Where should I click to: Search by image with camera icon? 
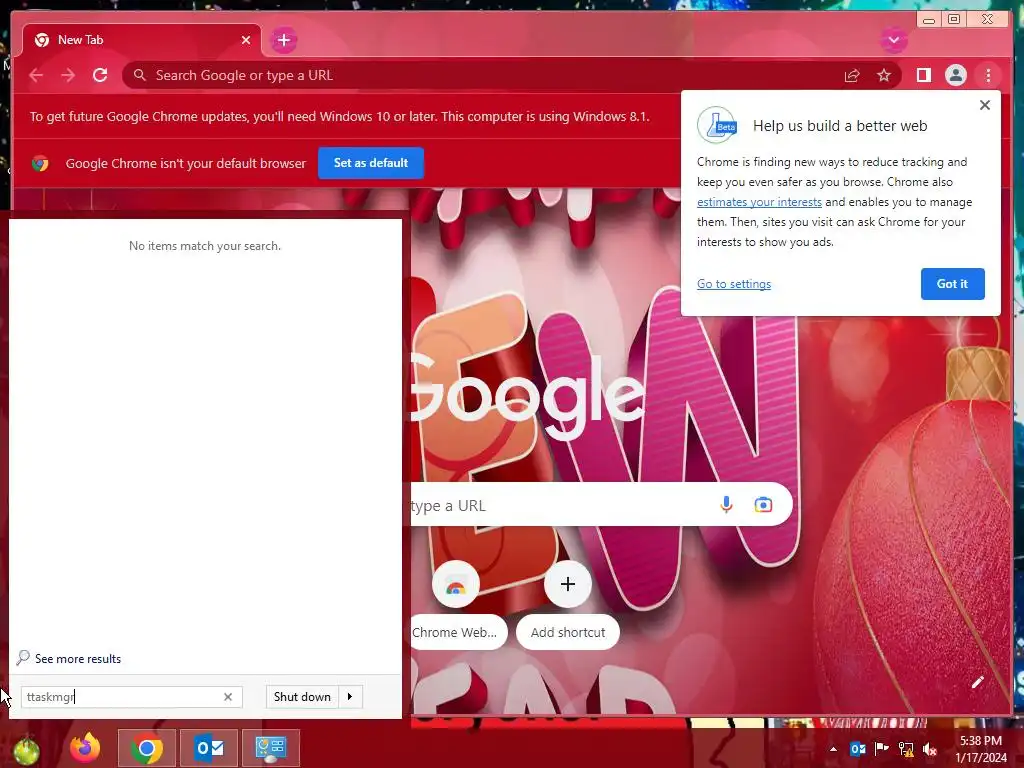pyautogui.click(x=763, y=505)
